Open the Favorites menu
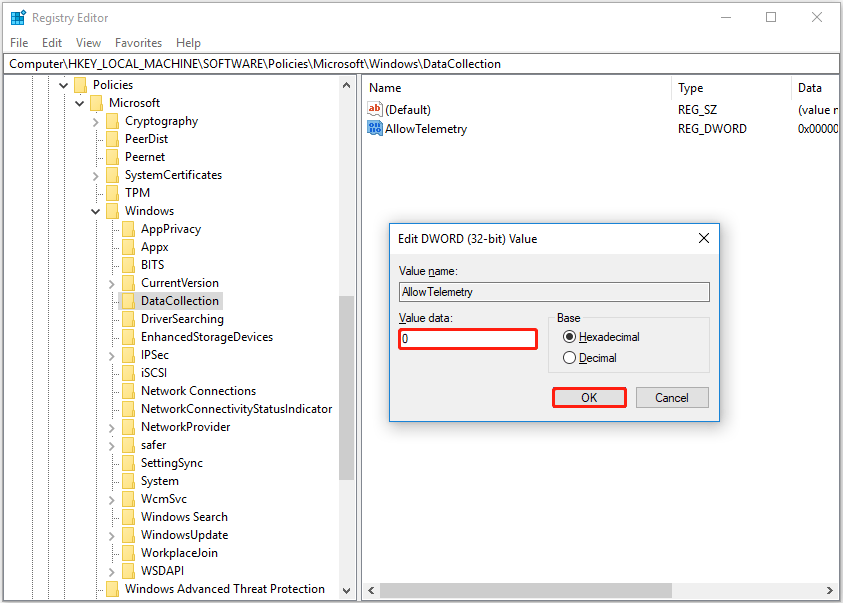843x603 pixels. click(x=138, y=42)
